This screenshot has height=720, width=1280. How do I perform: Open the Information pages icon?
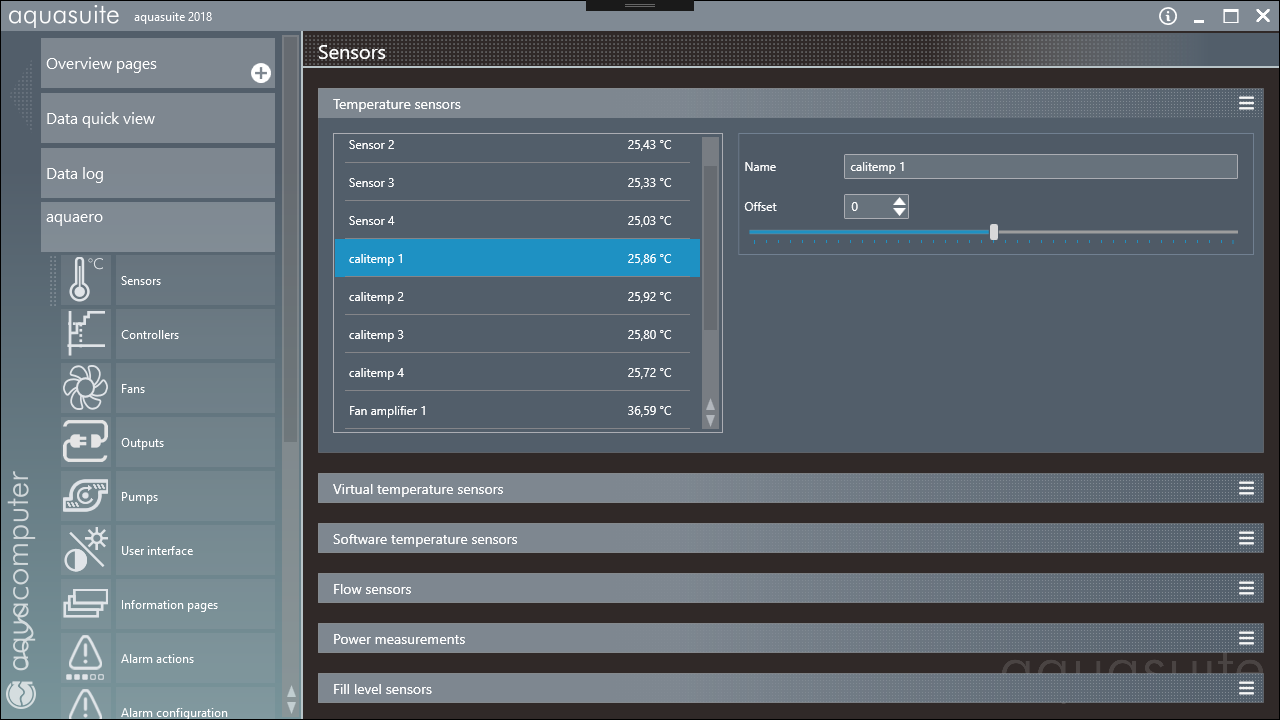(86, 604)
